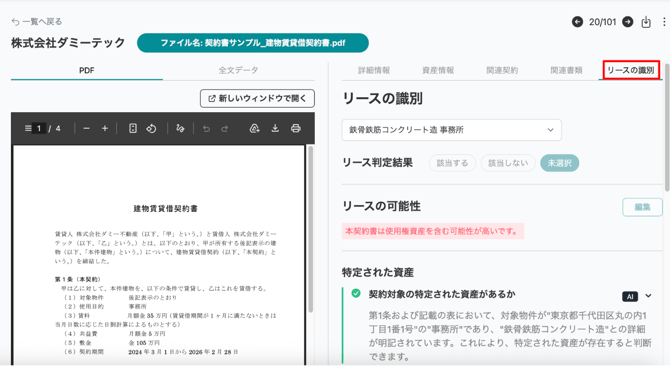
Task: Select the リースの識別 tab
Action: pos(631,70)
